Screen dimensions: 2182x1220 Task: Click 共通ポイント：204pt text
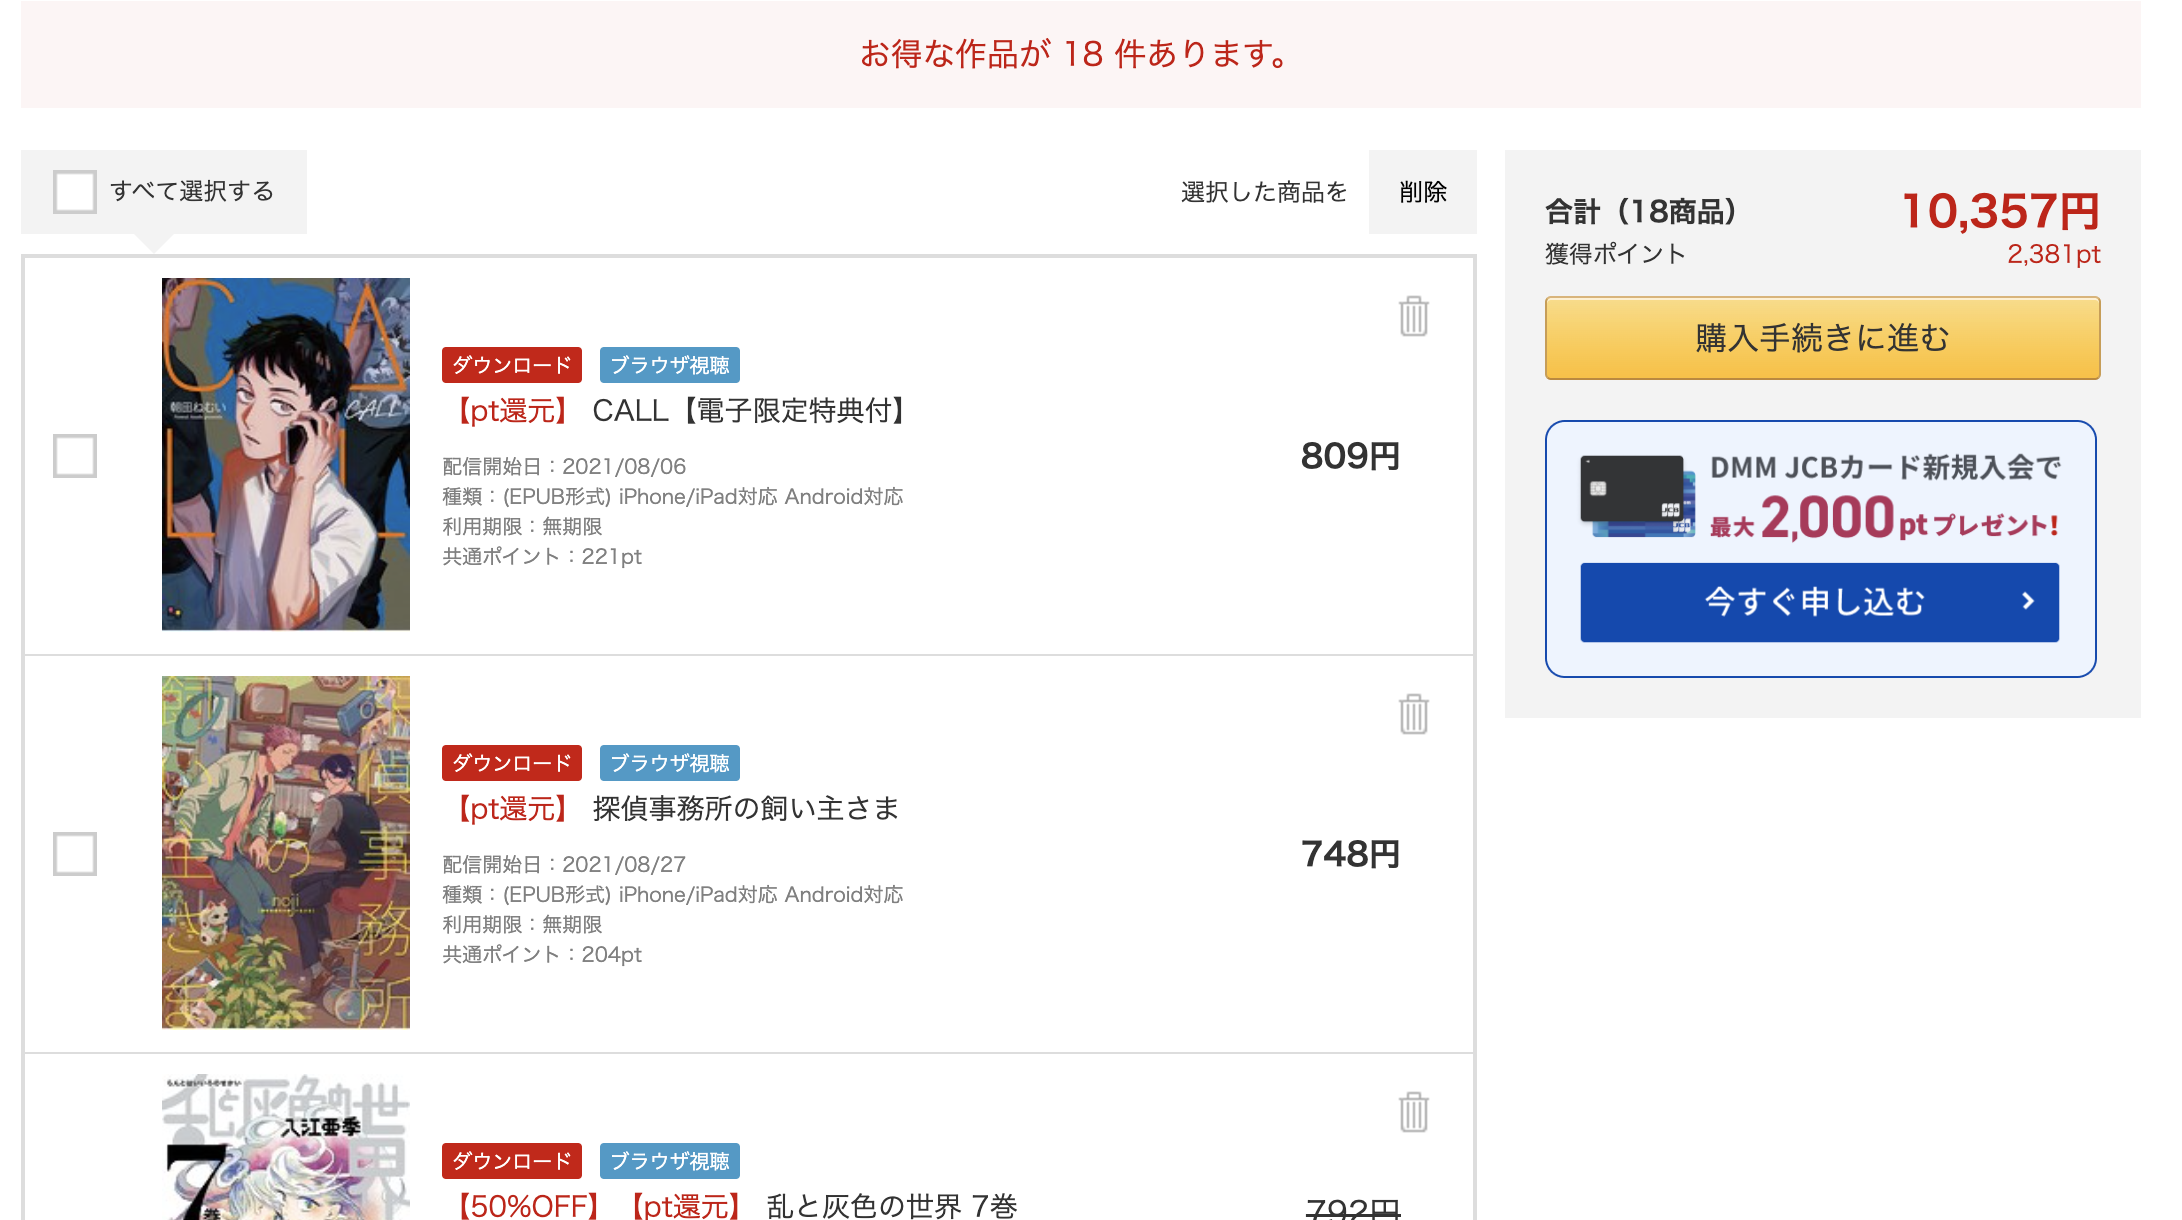(x=542, y=954)
